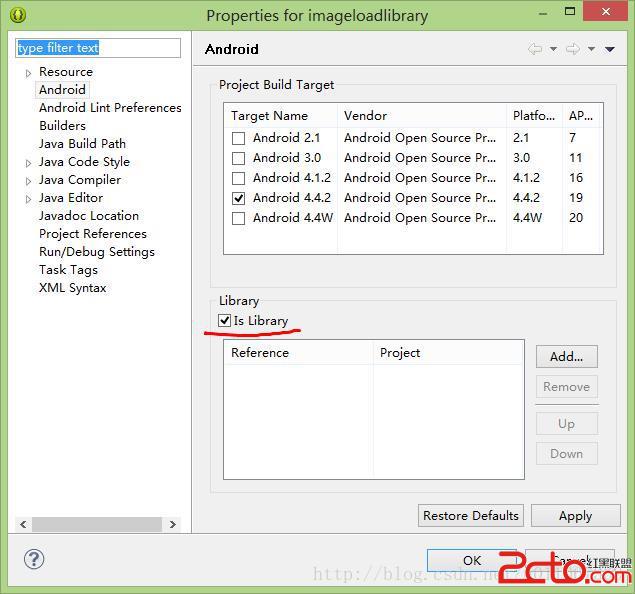Click the tree horizontal scrollbar right arrow
This screenshot has height=594, width=635.
tap(173, 524)
